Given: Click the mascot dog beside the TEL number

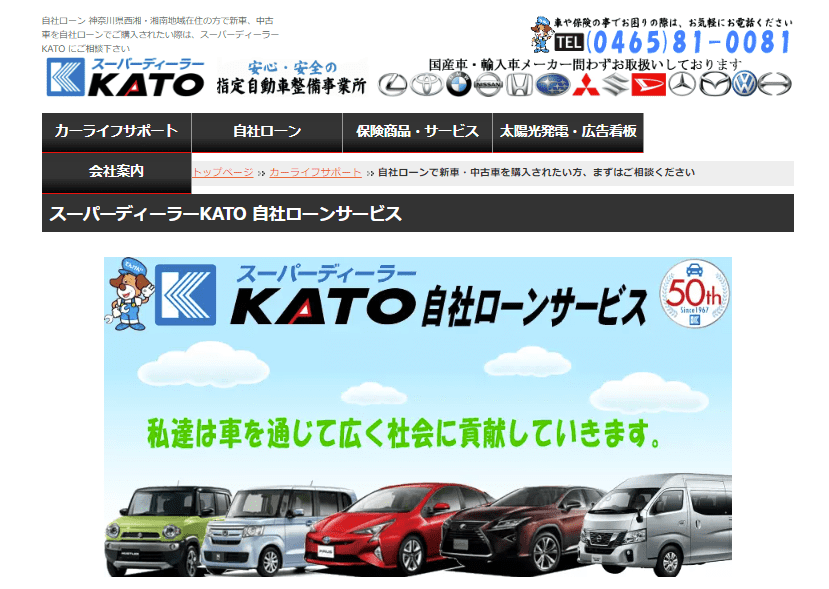Looking at the screenshot, I should (x=541, y=34).
